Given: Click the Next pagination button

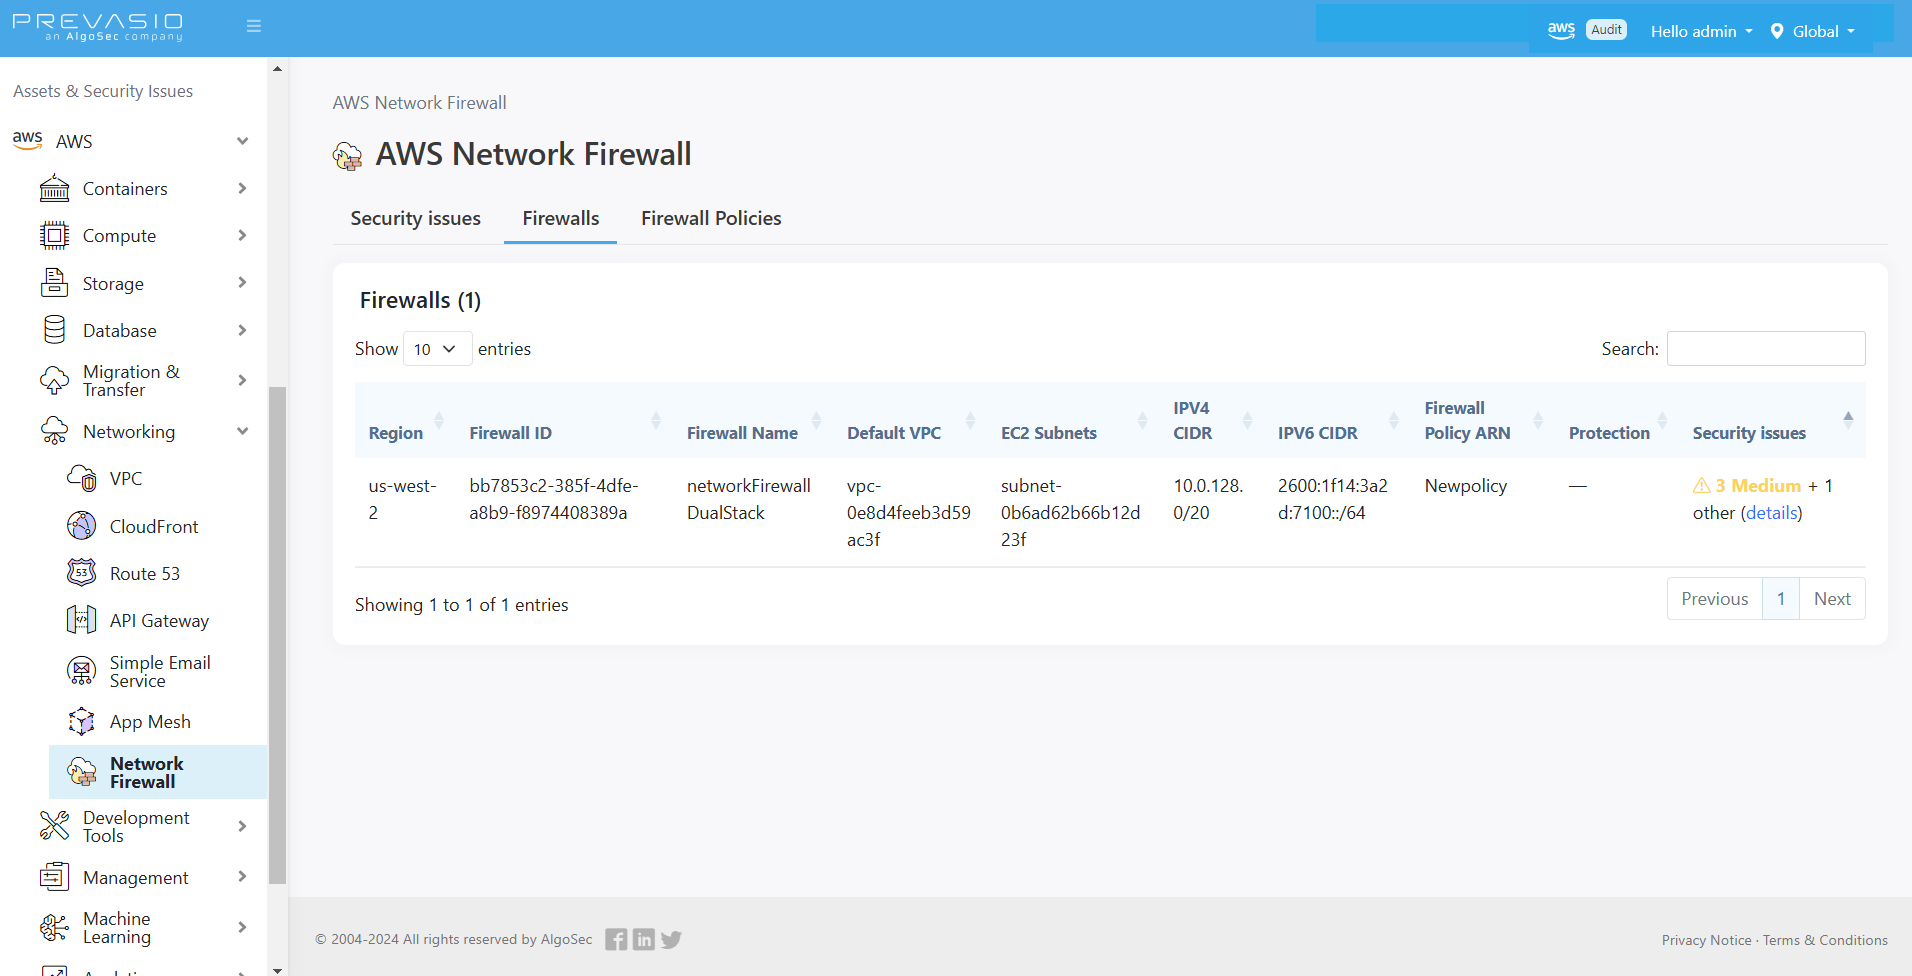Looking at the screenshot, I should click(x=1832, y=598).
